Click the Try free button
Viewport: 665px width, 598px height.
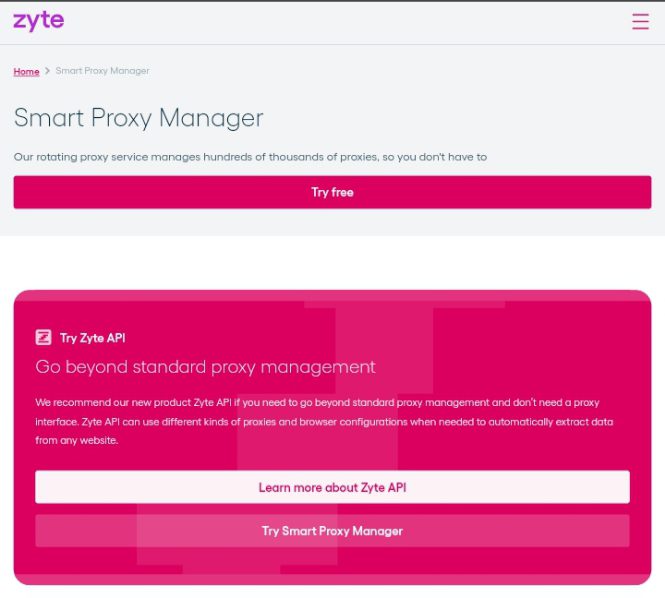[332, 192]
